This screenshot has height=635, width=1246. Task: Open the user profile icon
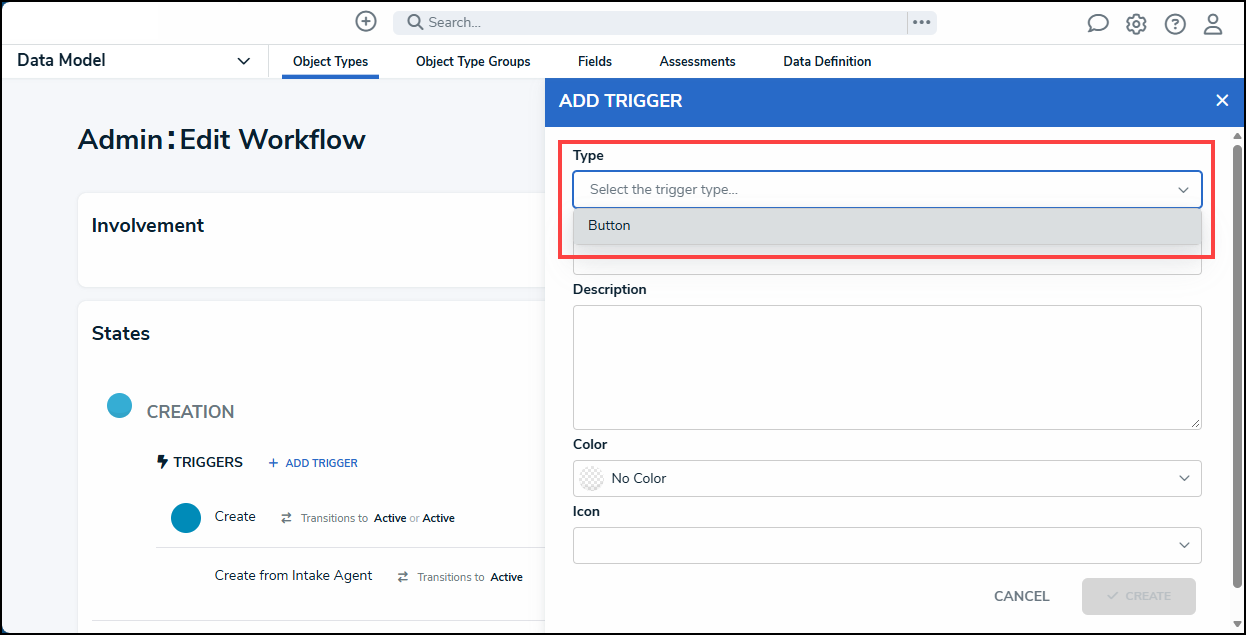pyautogui.click(x=1213, y=24)
